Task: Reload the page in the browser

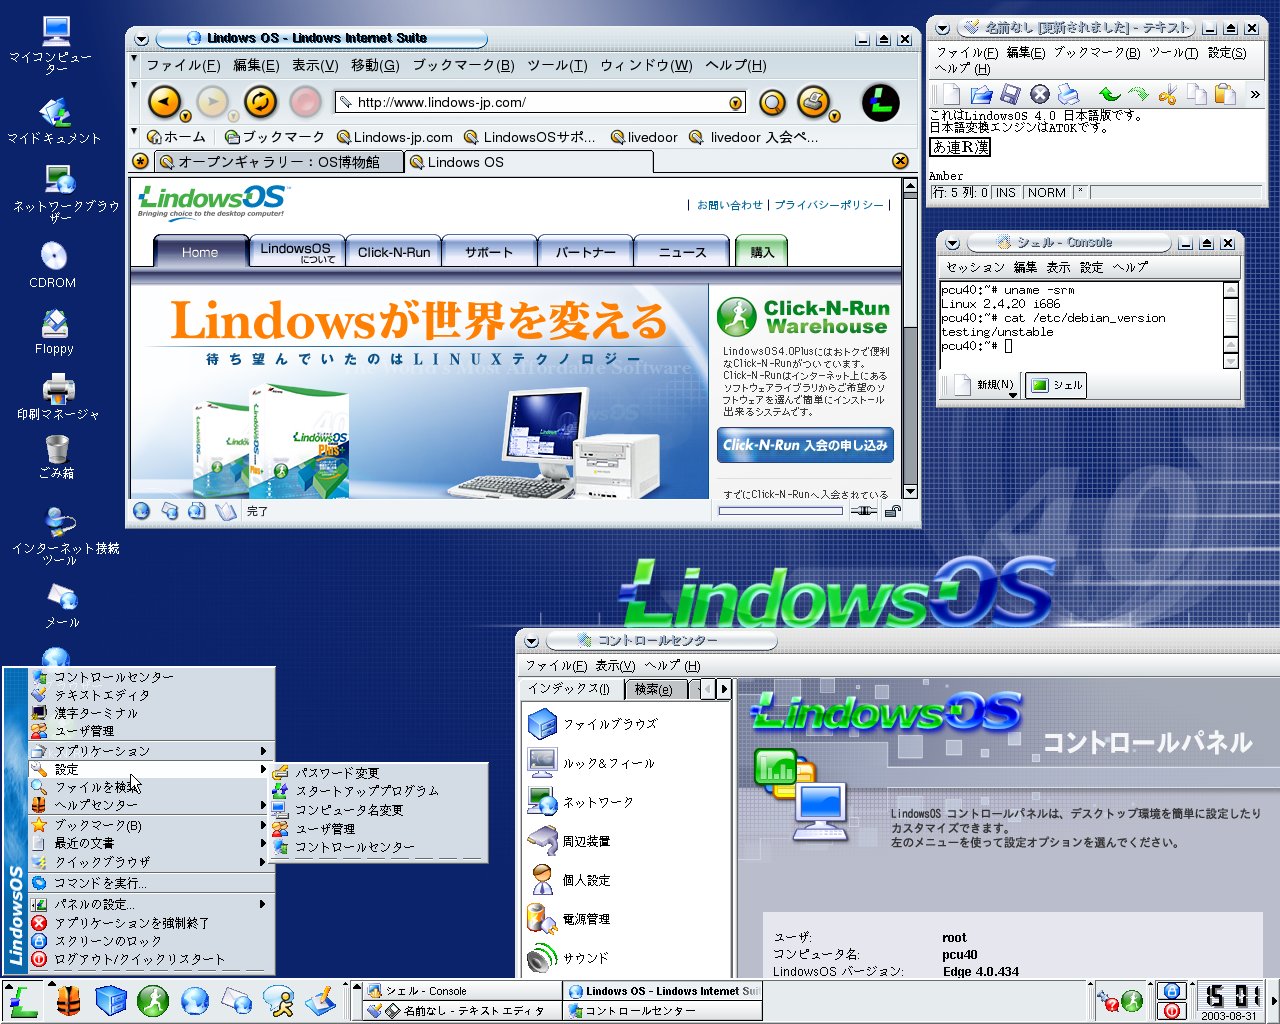Action: point(260,102)
